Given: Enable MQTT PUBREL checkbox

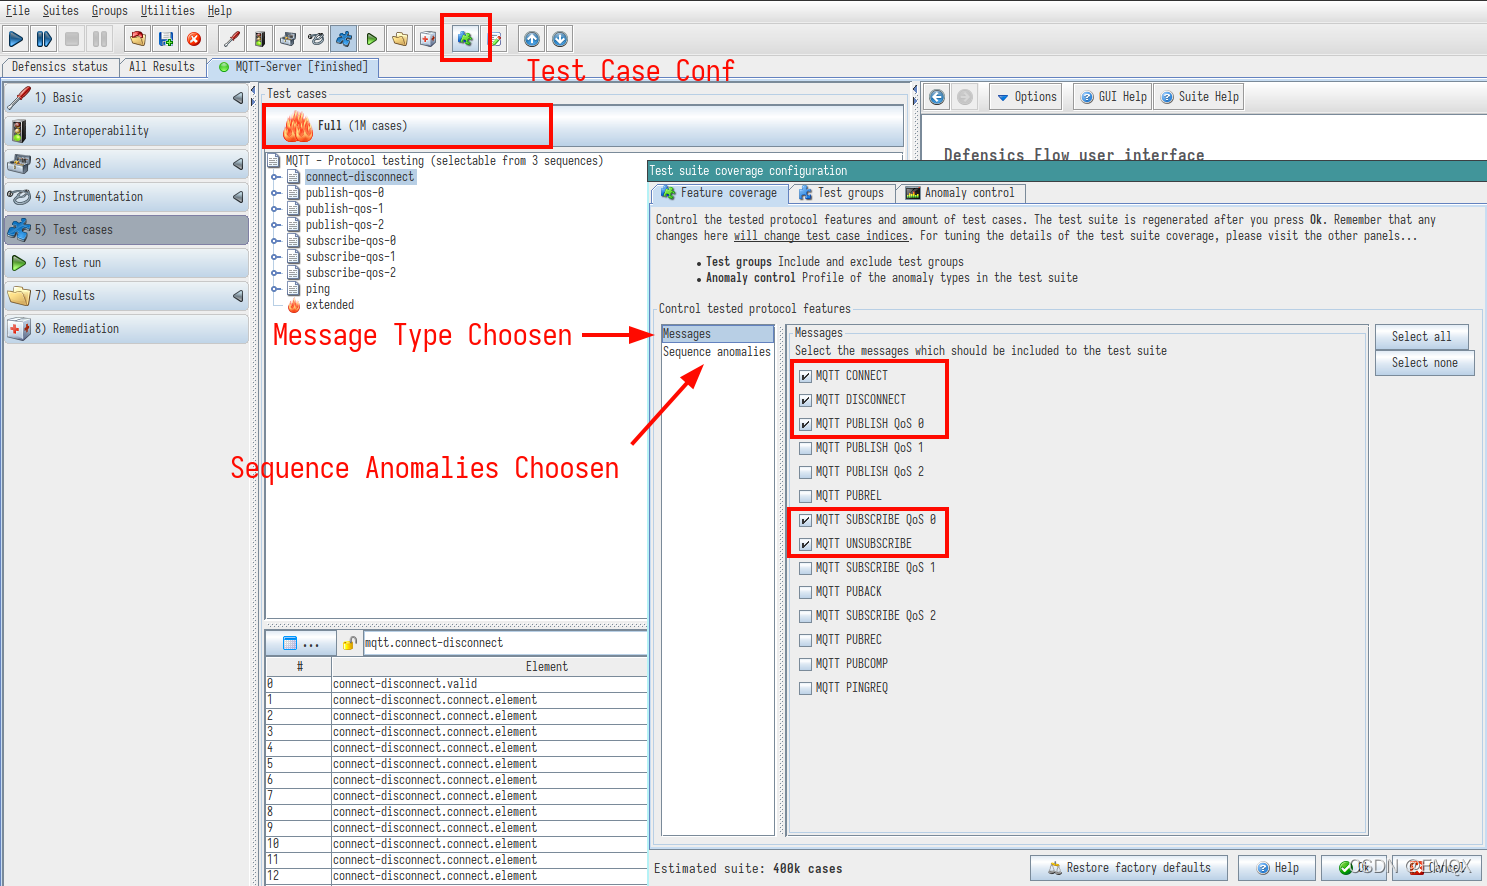Looking at the screenshot, I should (805, 496).
